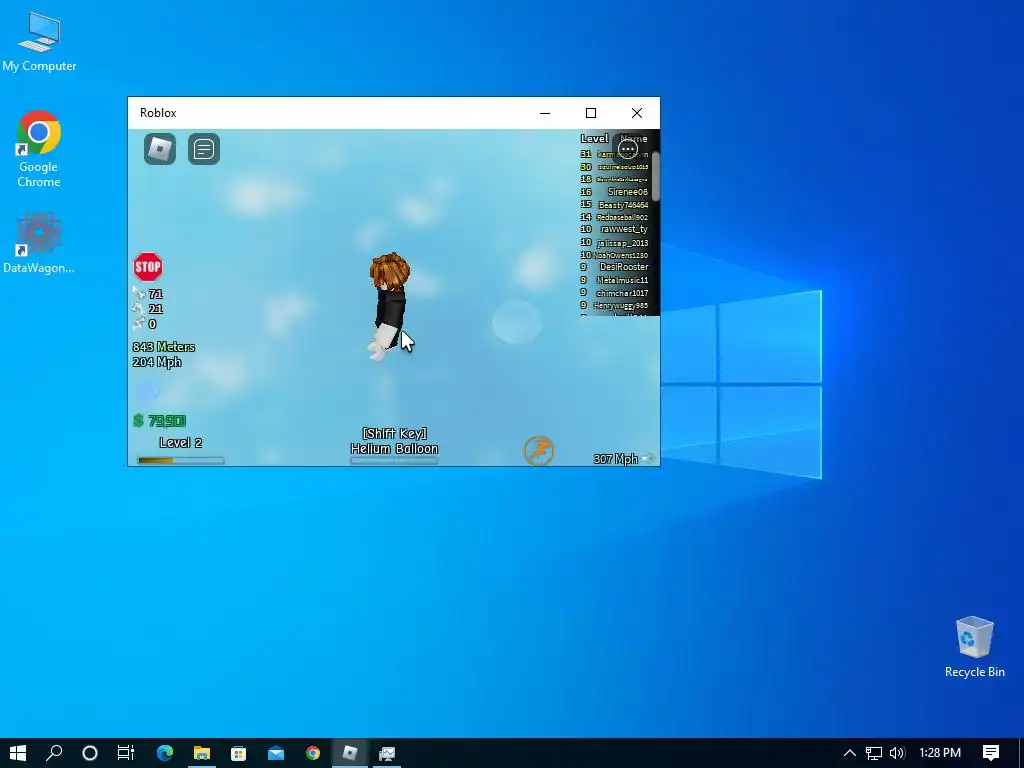Open the more options ellipsis button

628,149
